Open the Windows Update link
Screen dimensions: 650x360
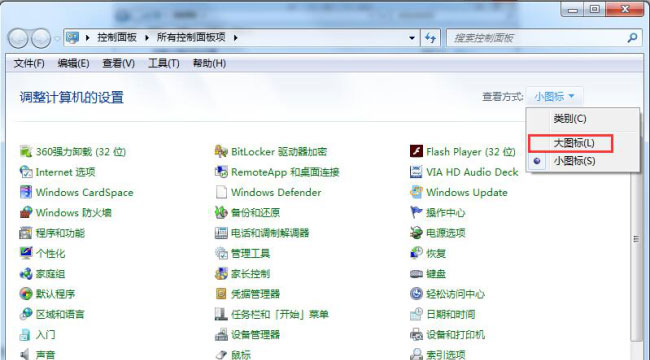(x=467, y=192)
